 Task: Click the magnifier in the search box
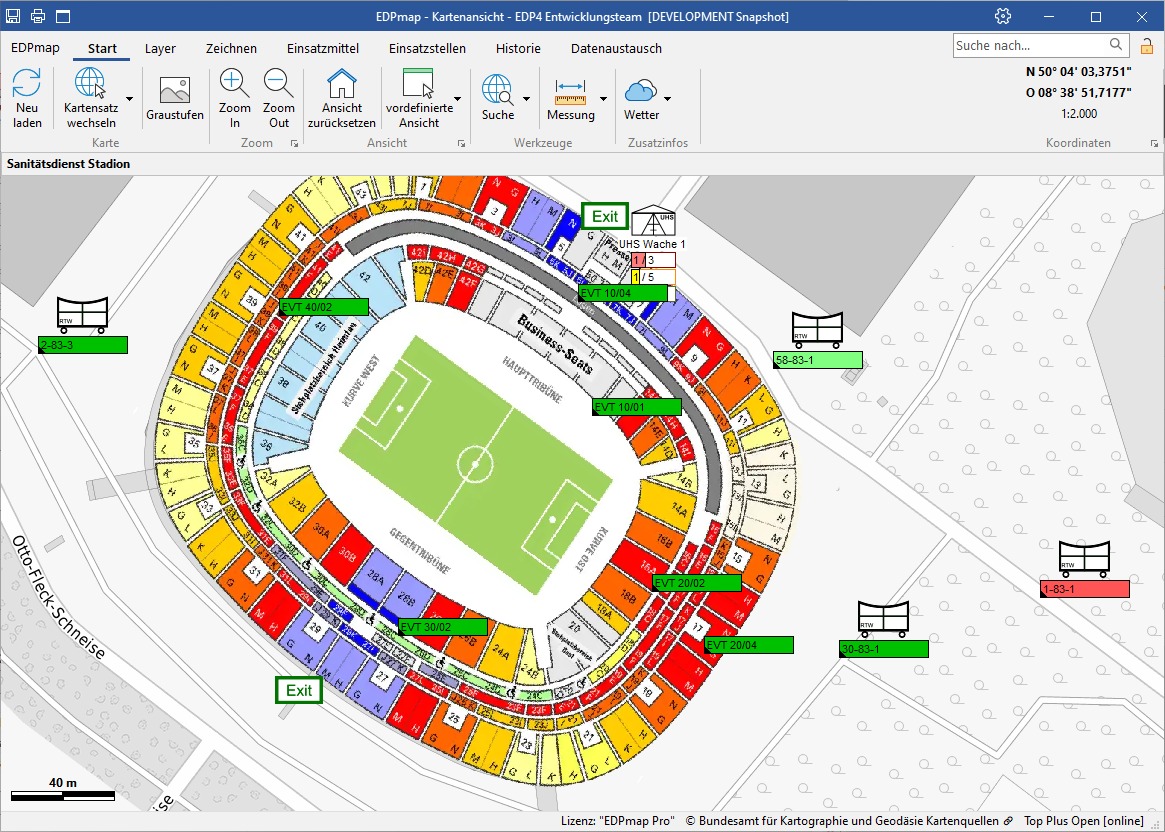1116,45
